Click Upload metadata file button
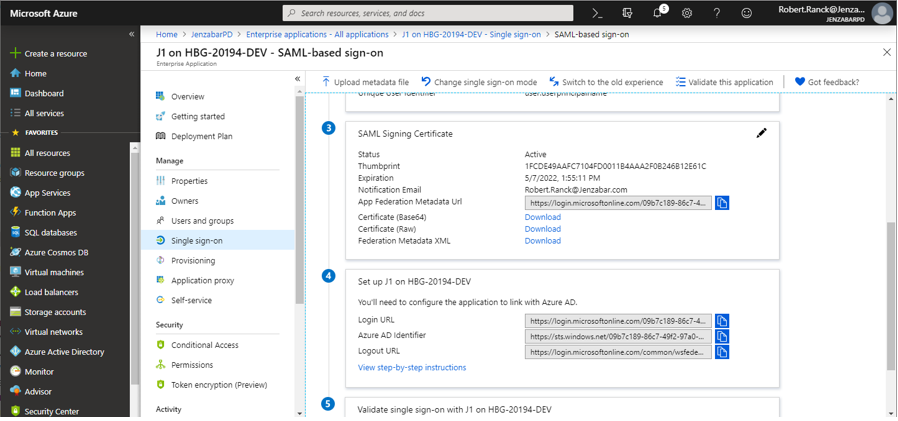This screenshot has height=421, width=898. 365,82
